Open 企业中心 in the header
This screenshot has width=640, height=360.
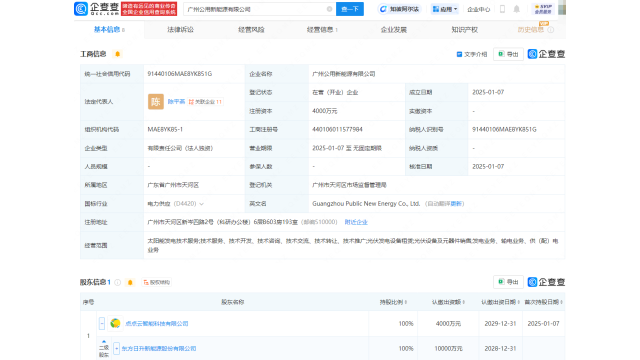(x=478, y=9)
